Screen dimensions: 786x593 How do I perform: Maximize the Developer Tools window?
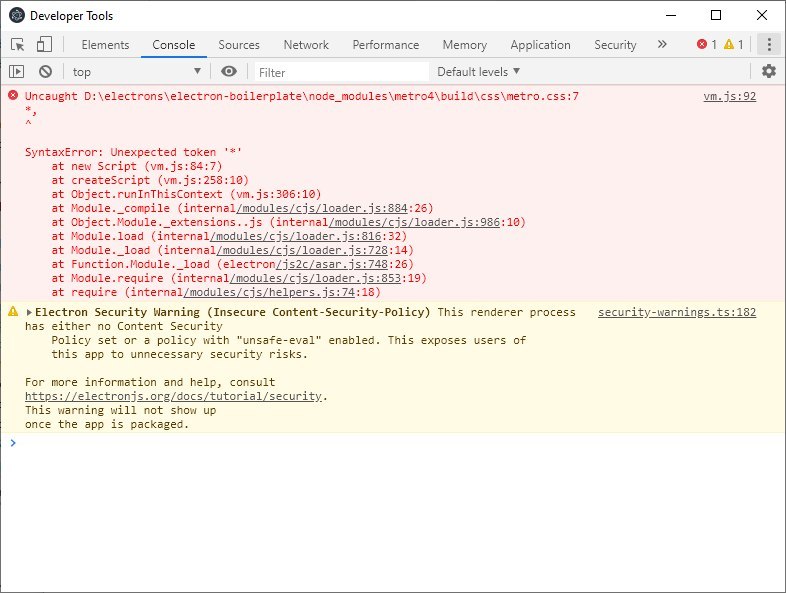click(716, 16)
